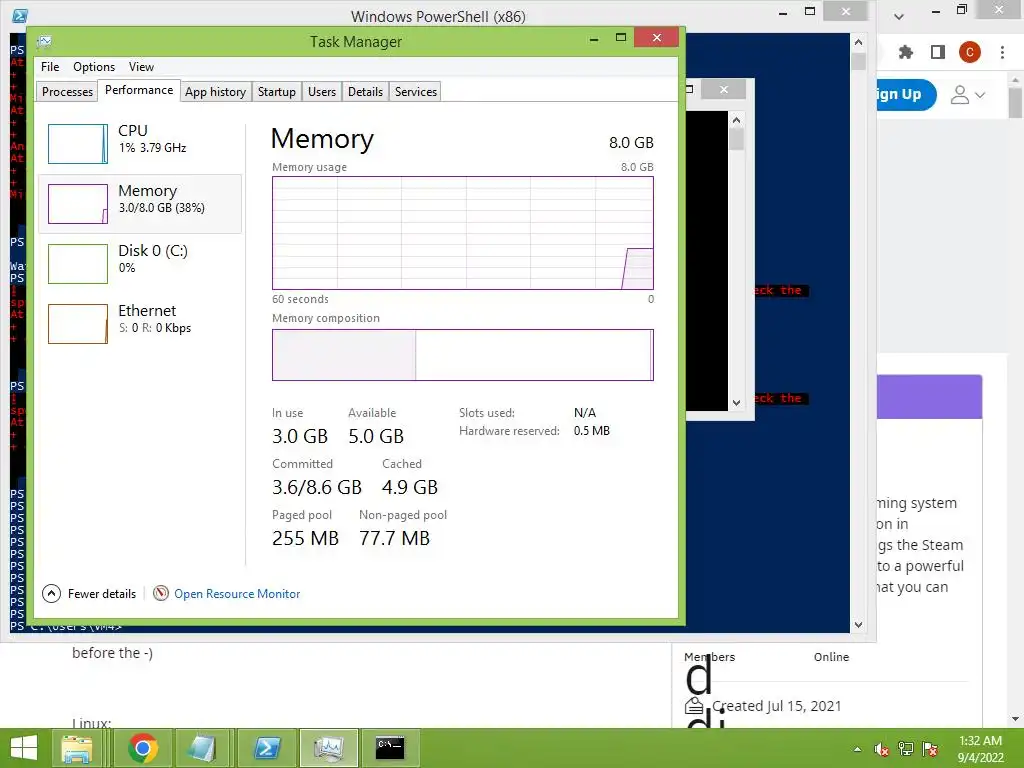
Task: Click the Sign Up button in Chrome
Action: [906, 95]
